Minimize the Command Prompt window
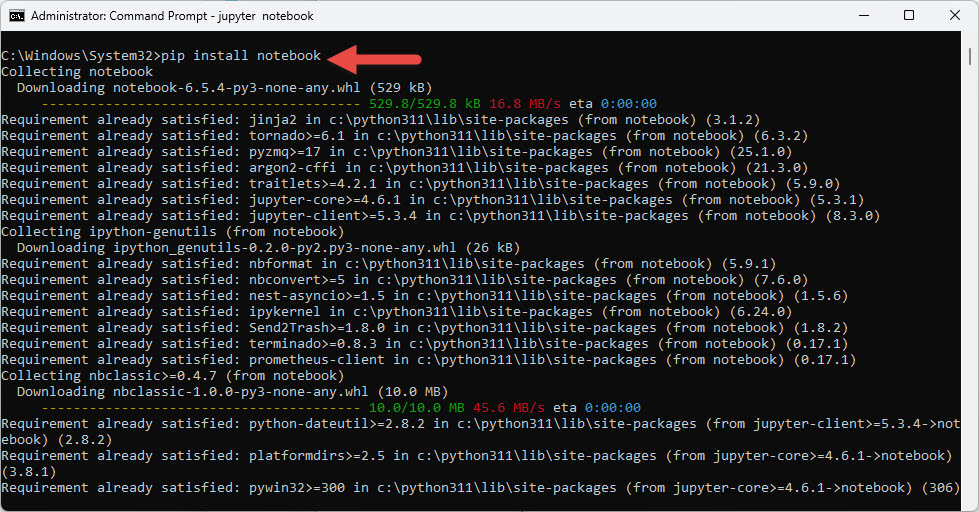 (863, 16)
